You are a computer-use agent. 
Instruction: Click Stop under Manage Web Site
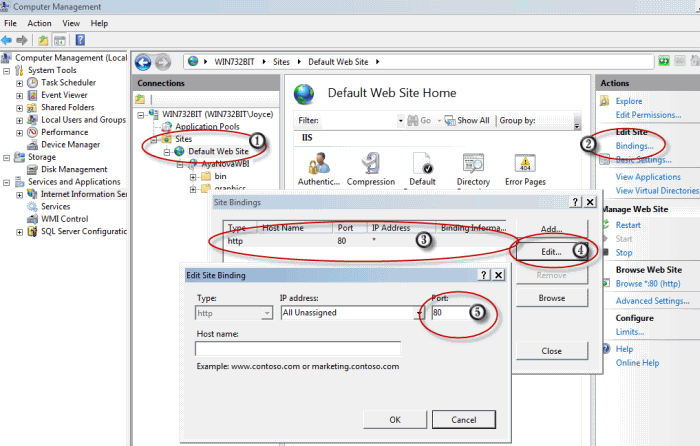[x=624, y=253]
